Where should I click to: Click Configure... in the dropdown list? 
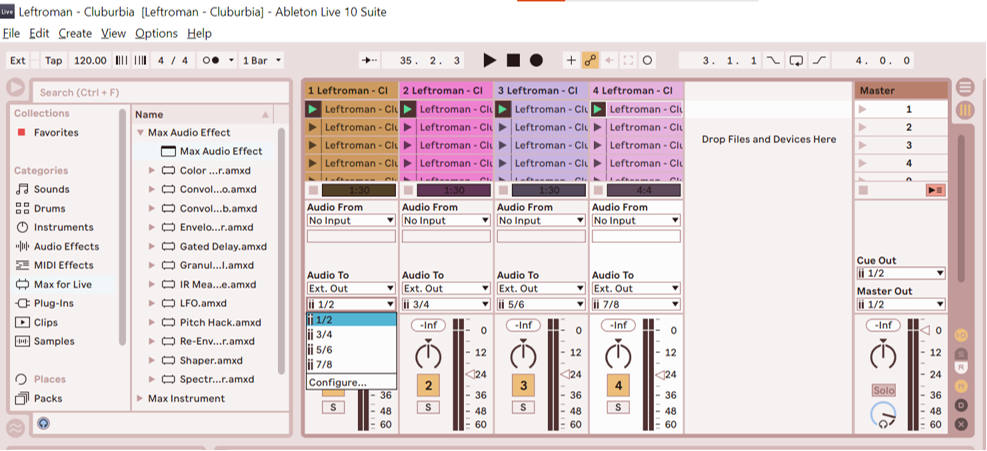[x=351, y=382]
